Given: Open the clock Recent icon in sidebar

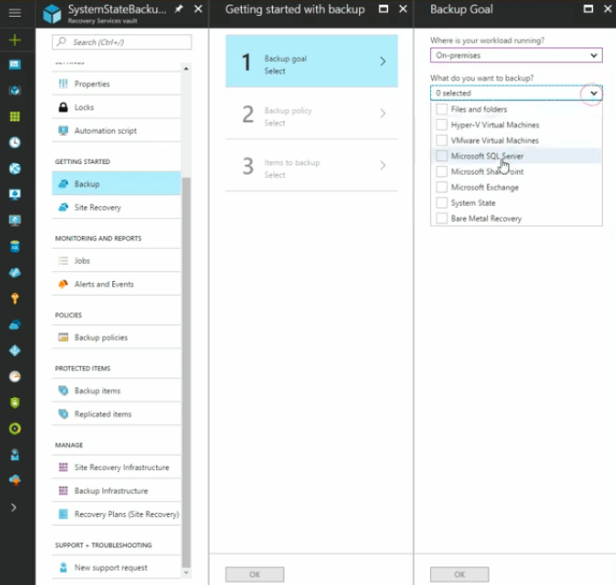Looking at the screenshot, I should coord(15,142).
